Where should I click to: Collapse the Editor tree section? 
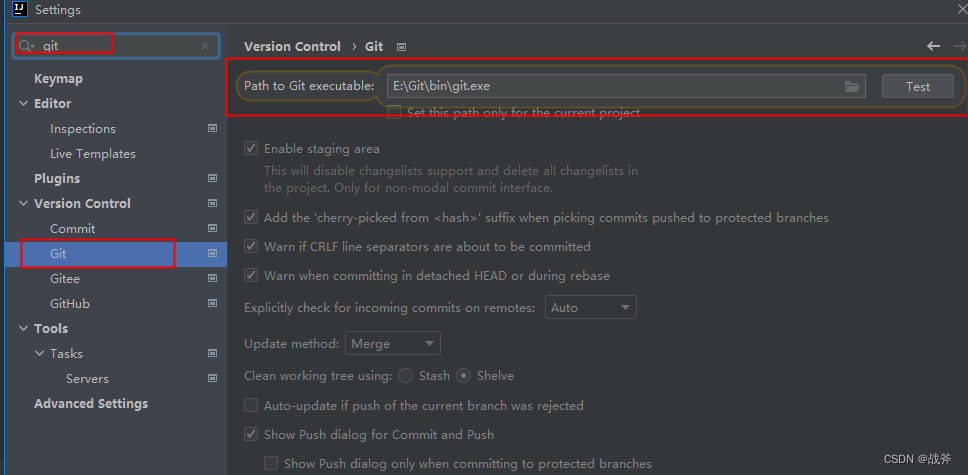click(x=24, y=104)
